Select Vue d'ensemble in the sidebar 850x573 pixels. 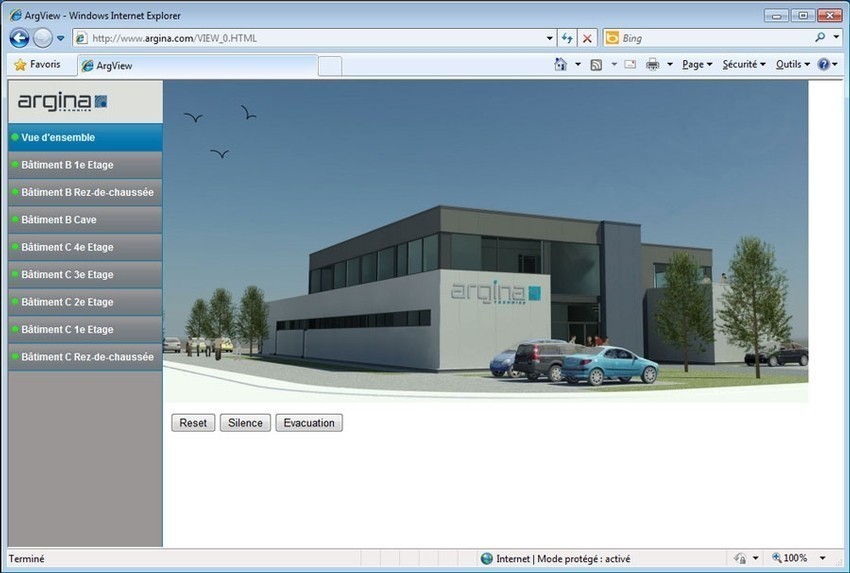tap(85, 138)
